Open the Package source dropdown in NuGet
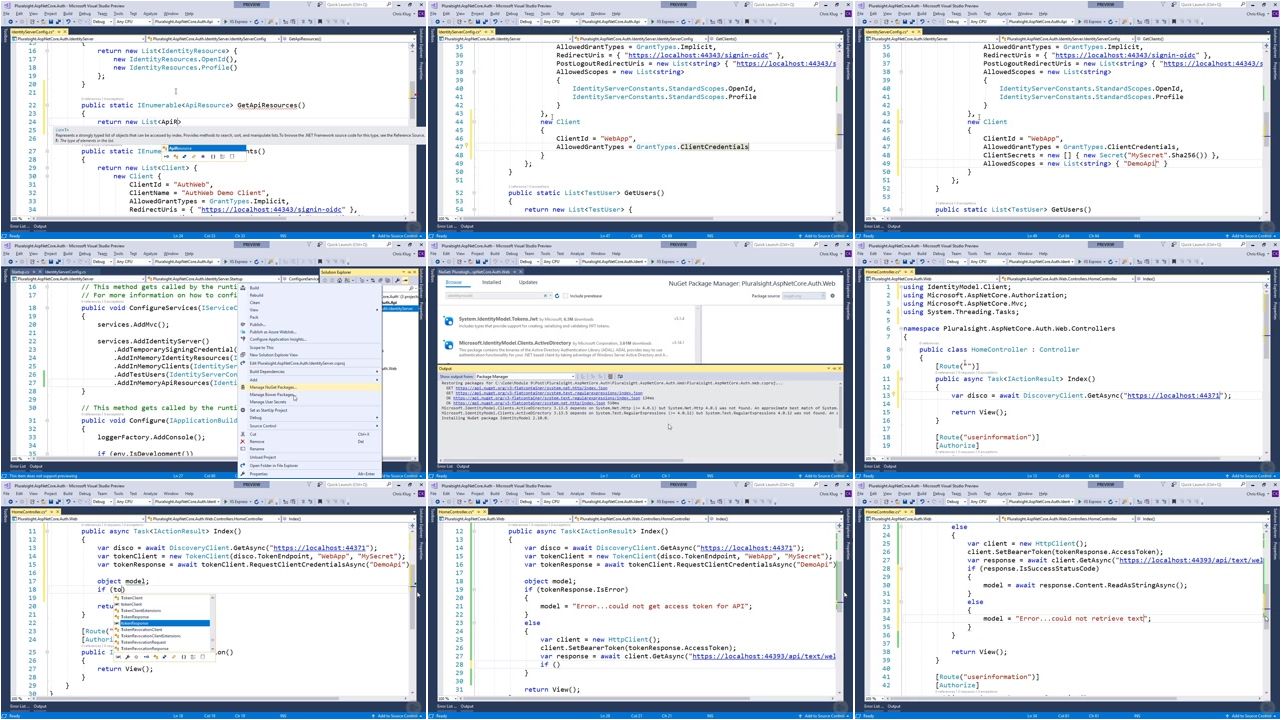This screenshot has width=1281, height=720. click(804, 296)
